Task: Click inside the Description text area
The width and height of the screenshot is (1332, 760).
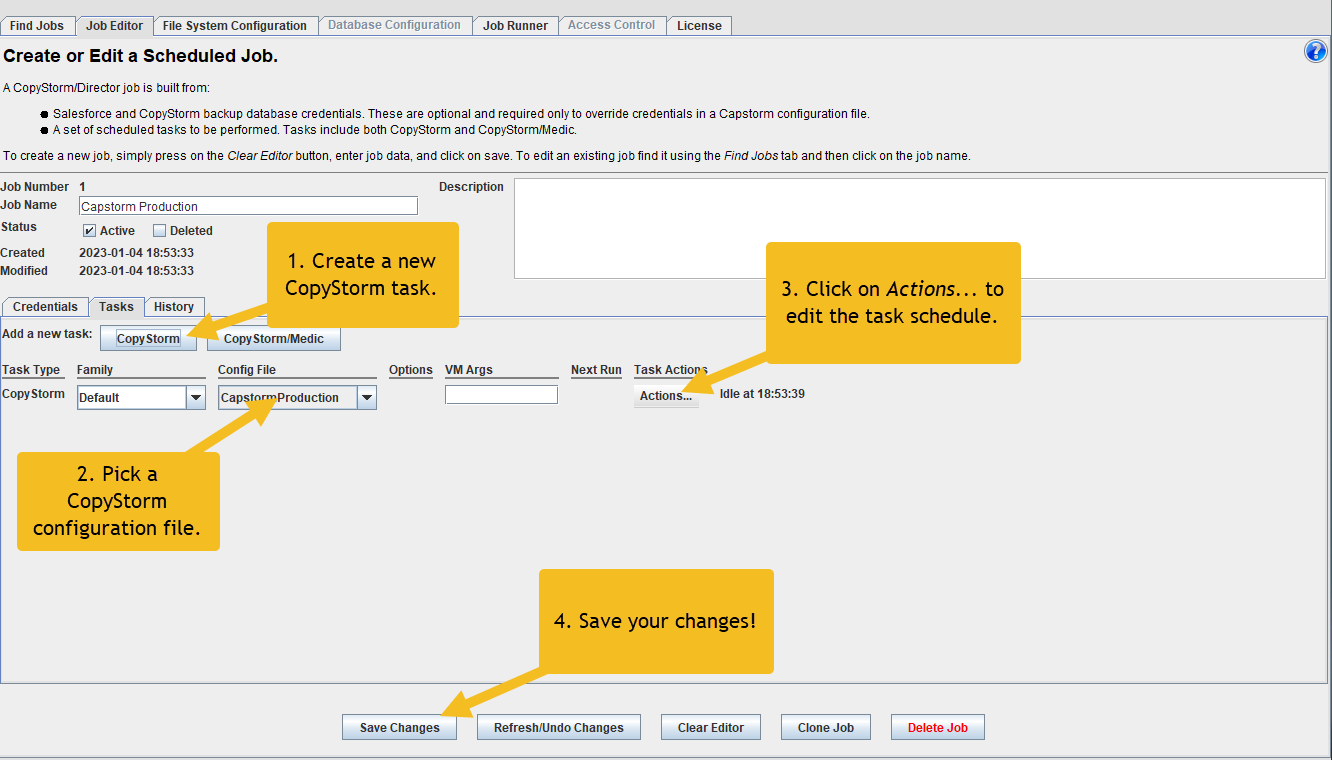Action: (920, 228)
